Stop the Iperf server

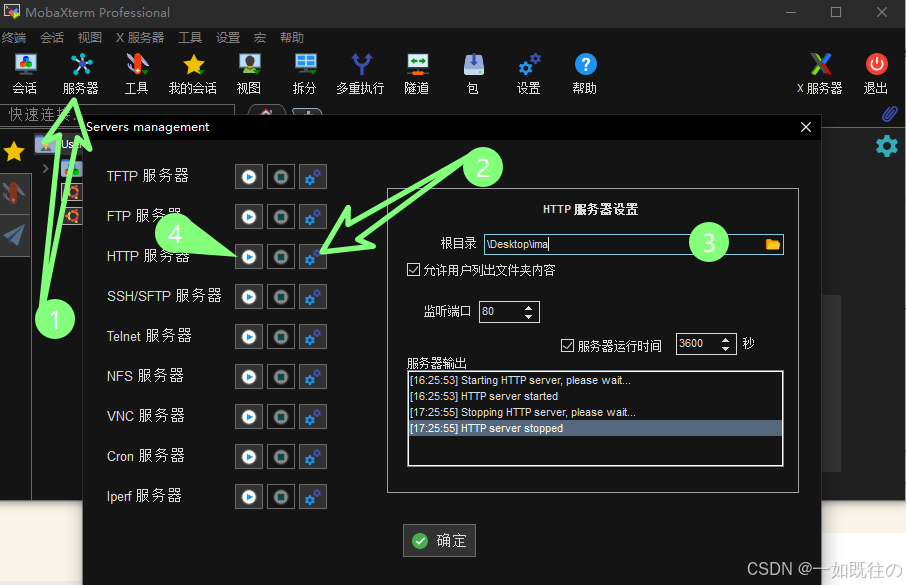(x=281, y=497)
